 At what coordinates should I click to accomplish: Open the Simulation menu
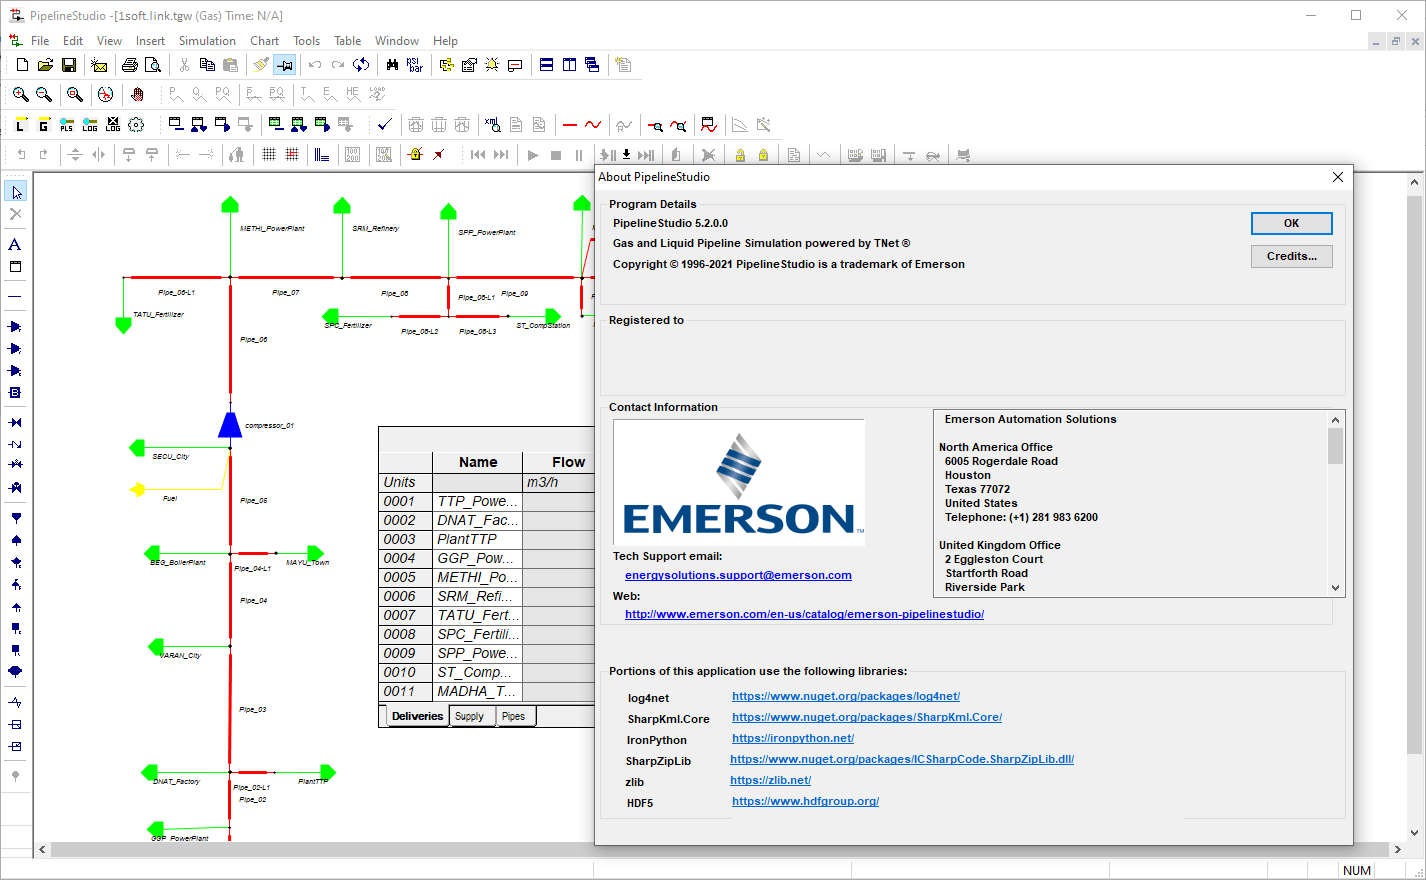207,41
